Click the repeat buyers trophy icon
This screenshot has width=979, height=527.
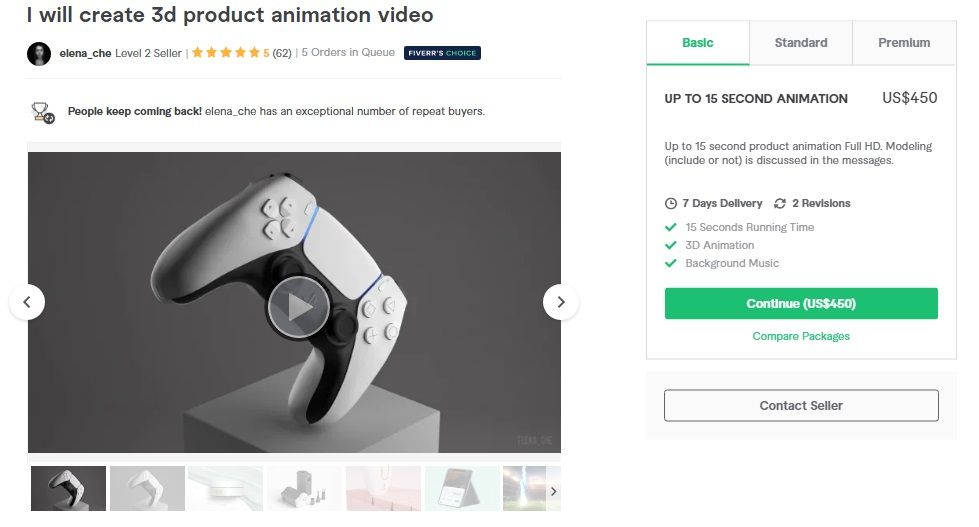click(x=42, y=112)
